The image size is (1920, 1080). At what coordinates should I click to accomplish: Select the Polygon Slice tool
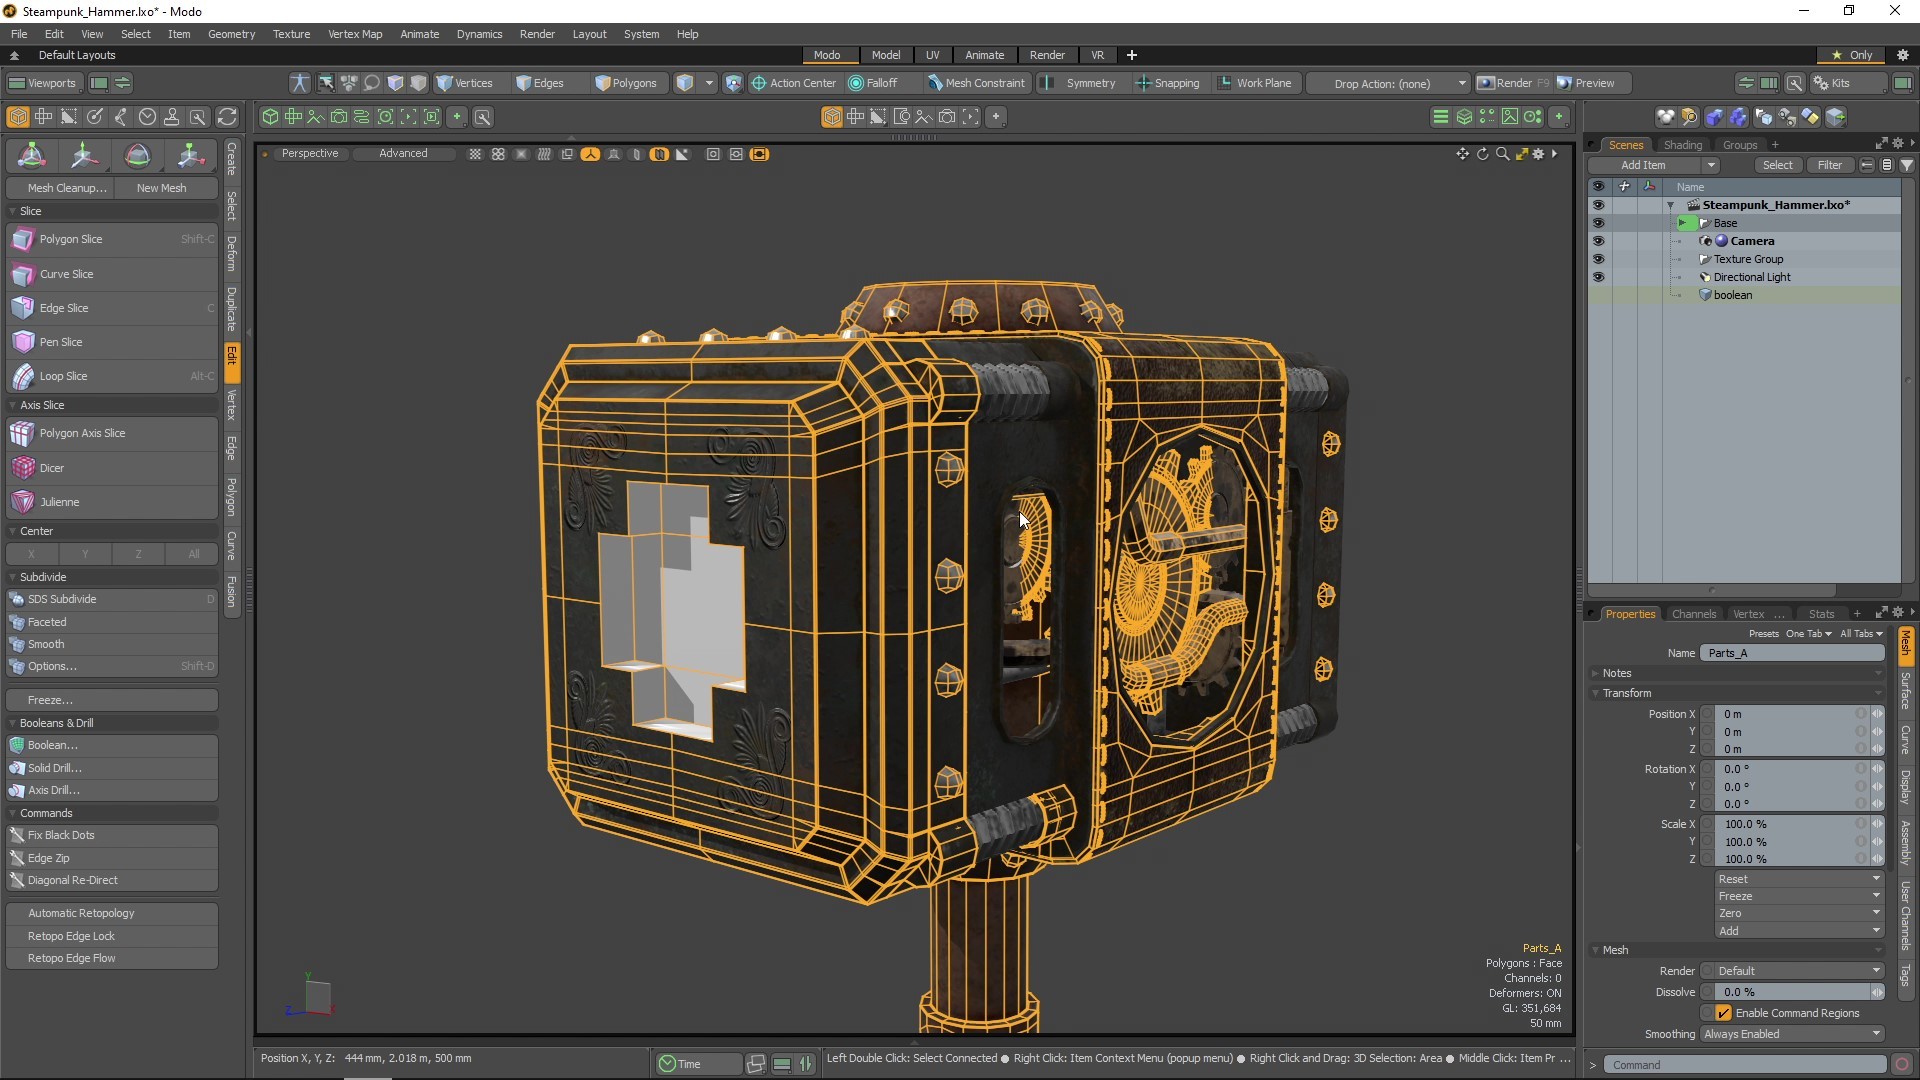[x=70, y=239]
